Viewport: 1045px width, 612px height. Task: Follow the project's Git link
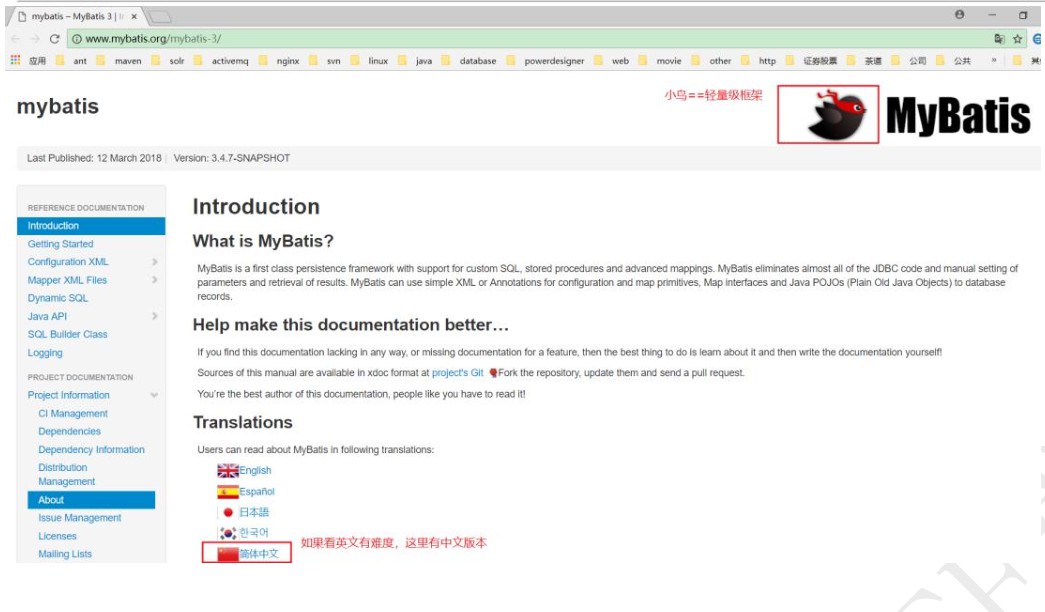(x=458, y=373)
